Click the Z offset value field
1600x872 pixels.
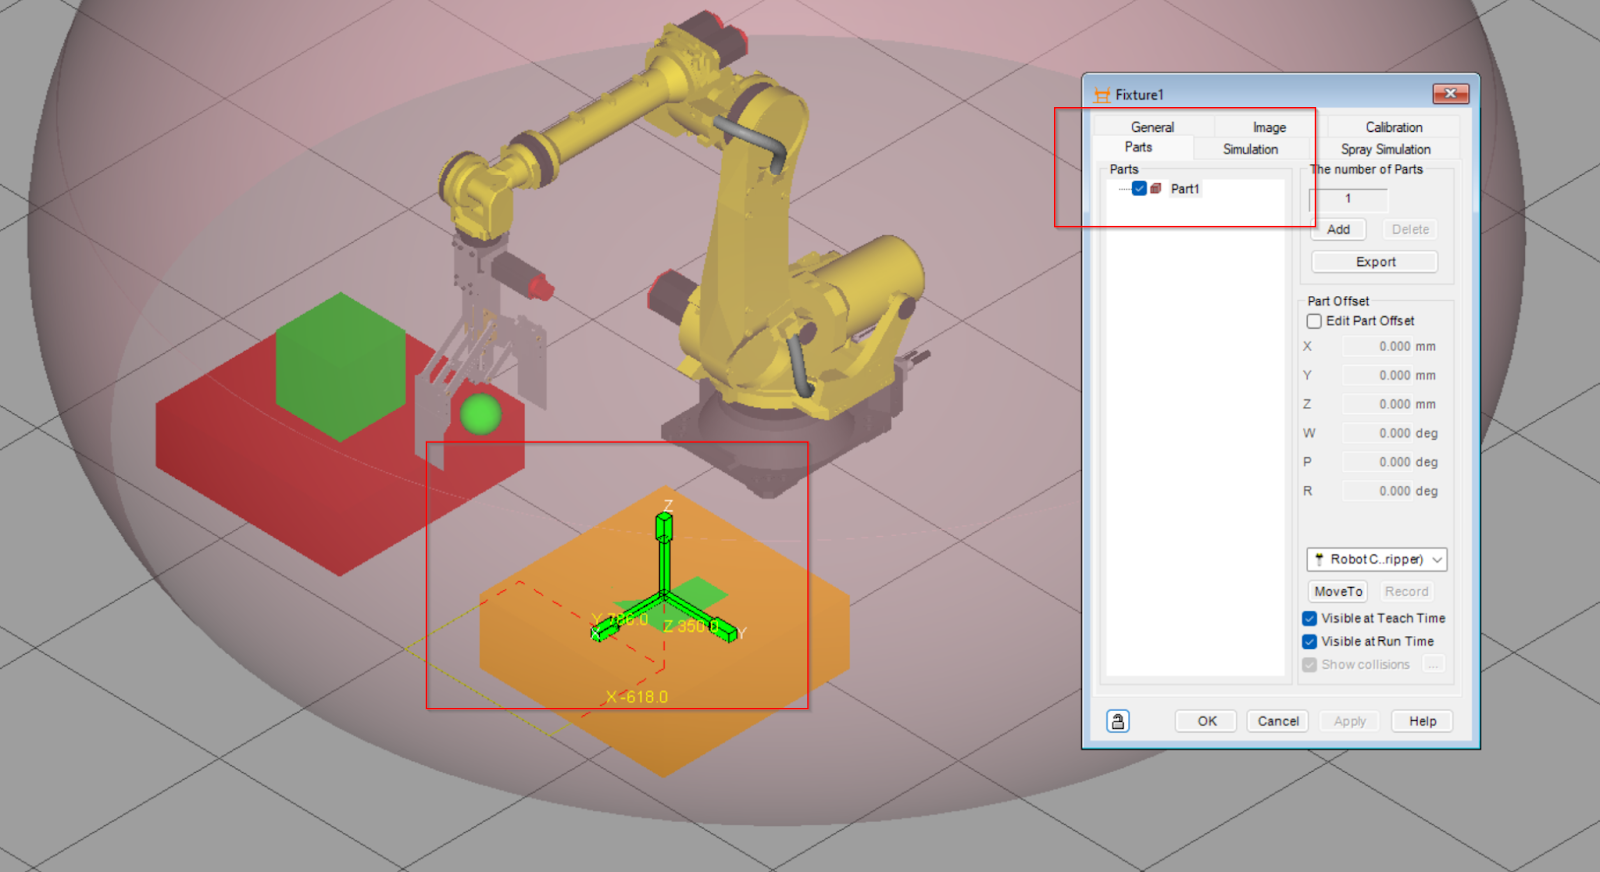coord(1377,405)
